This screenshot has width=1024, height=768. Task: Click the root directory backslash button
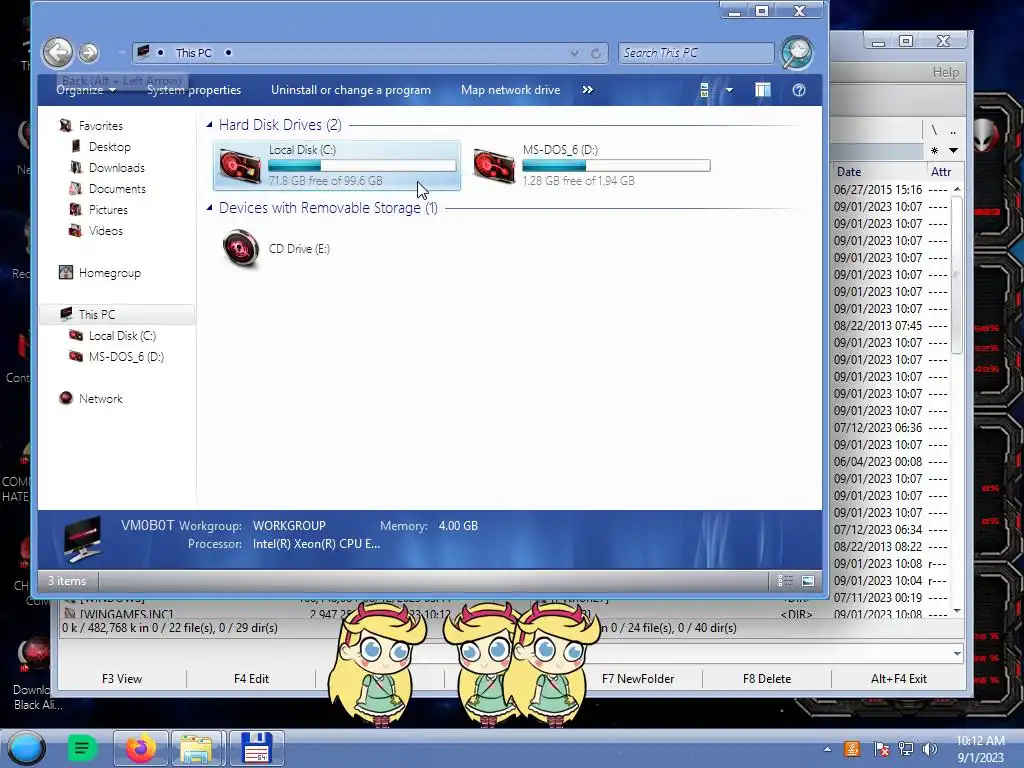[934, 130]
